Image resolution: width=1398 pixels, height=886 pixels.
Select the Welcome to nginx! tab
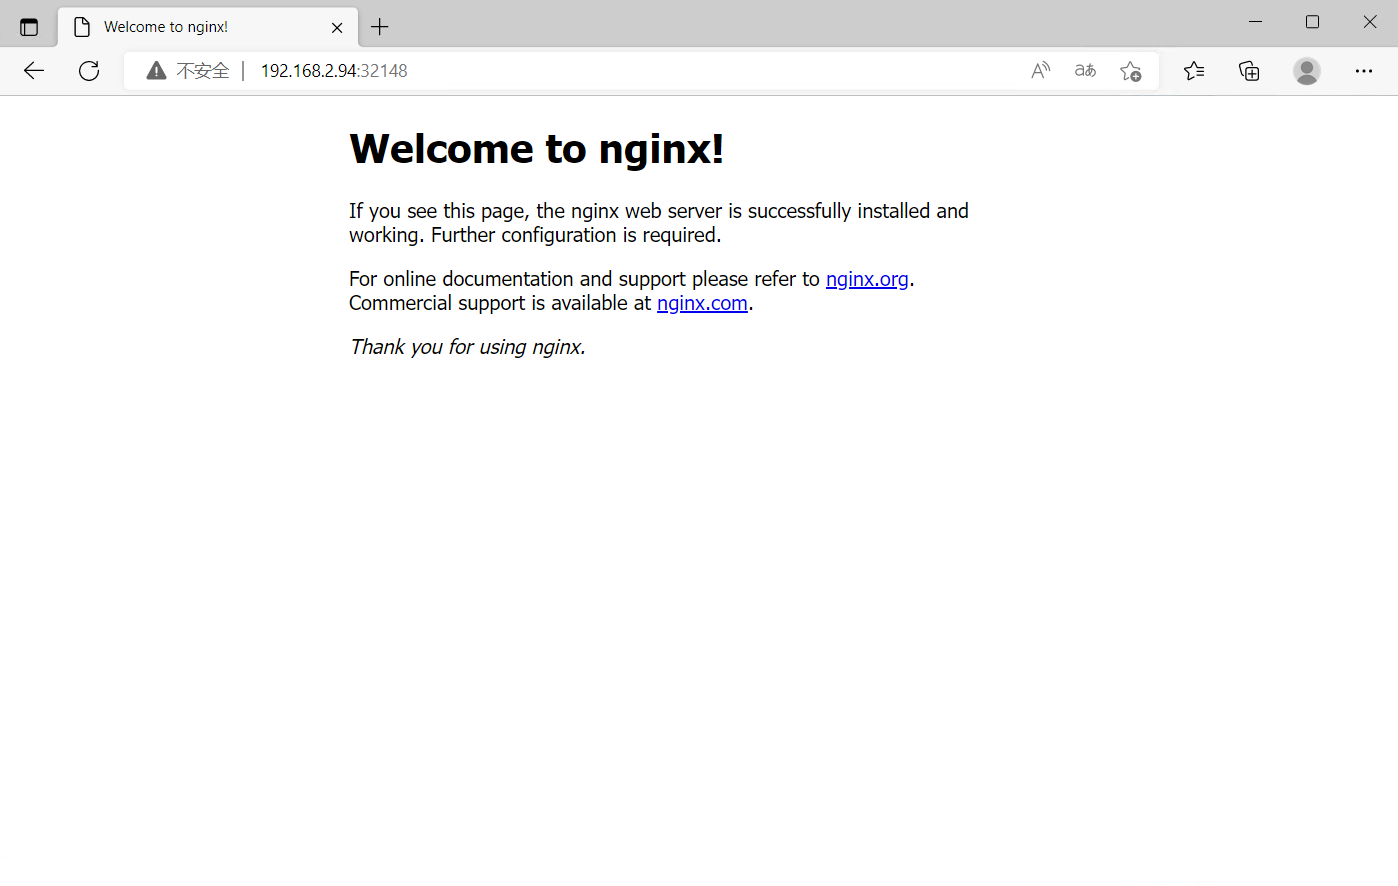(x=180, y=27)
